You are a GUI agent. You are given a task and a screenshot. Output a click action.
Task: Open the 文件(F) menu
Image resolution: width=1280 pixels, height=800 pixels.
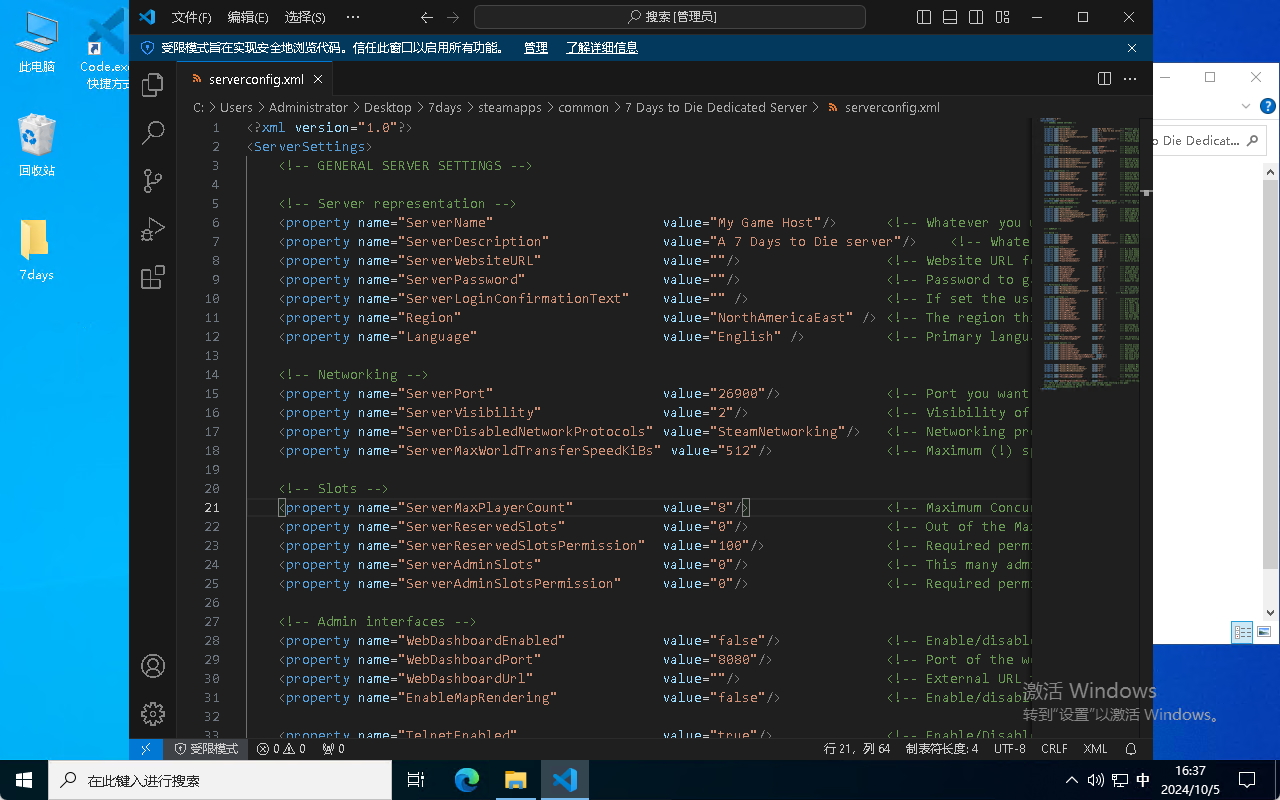[x=191, y=17]
